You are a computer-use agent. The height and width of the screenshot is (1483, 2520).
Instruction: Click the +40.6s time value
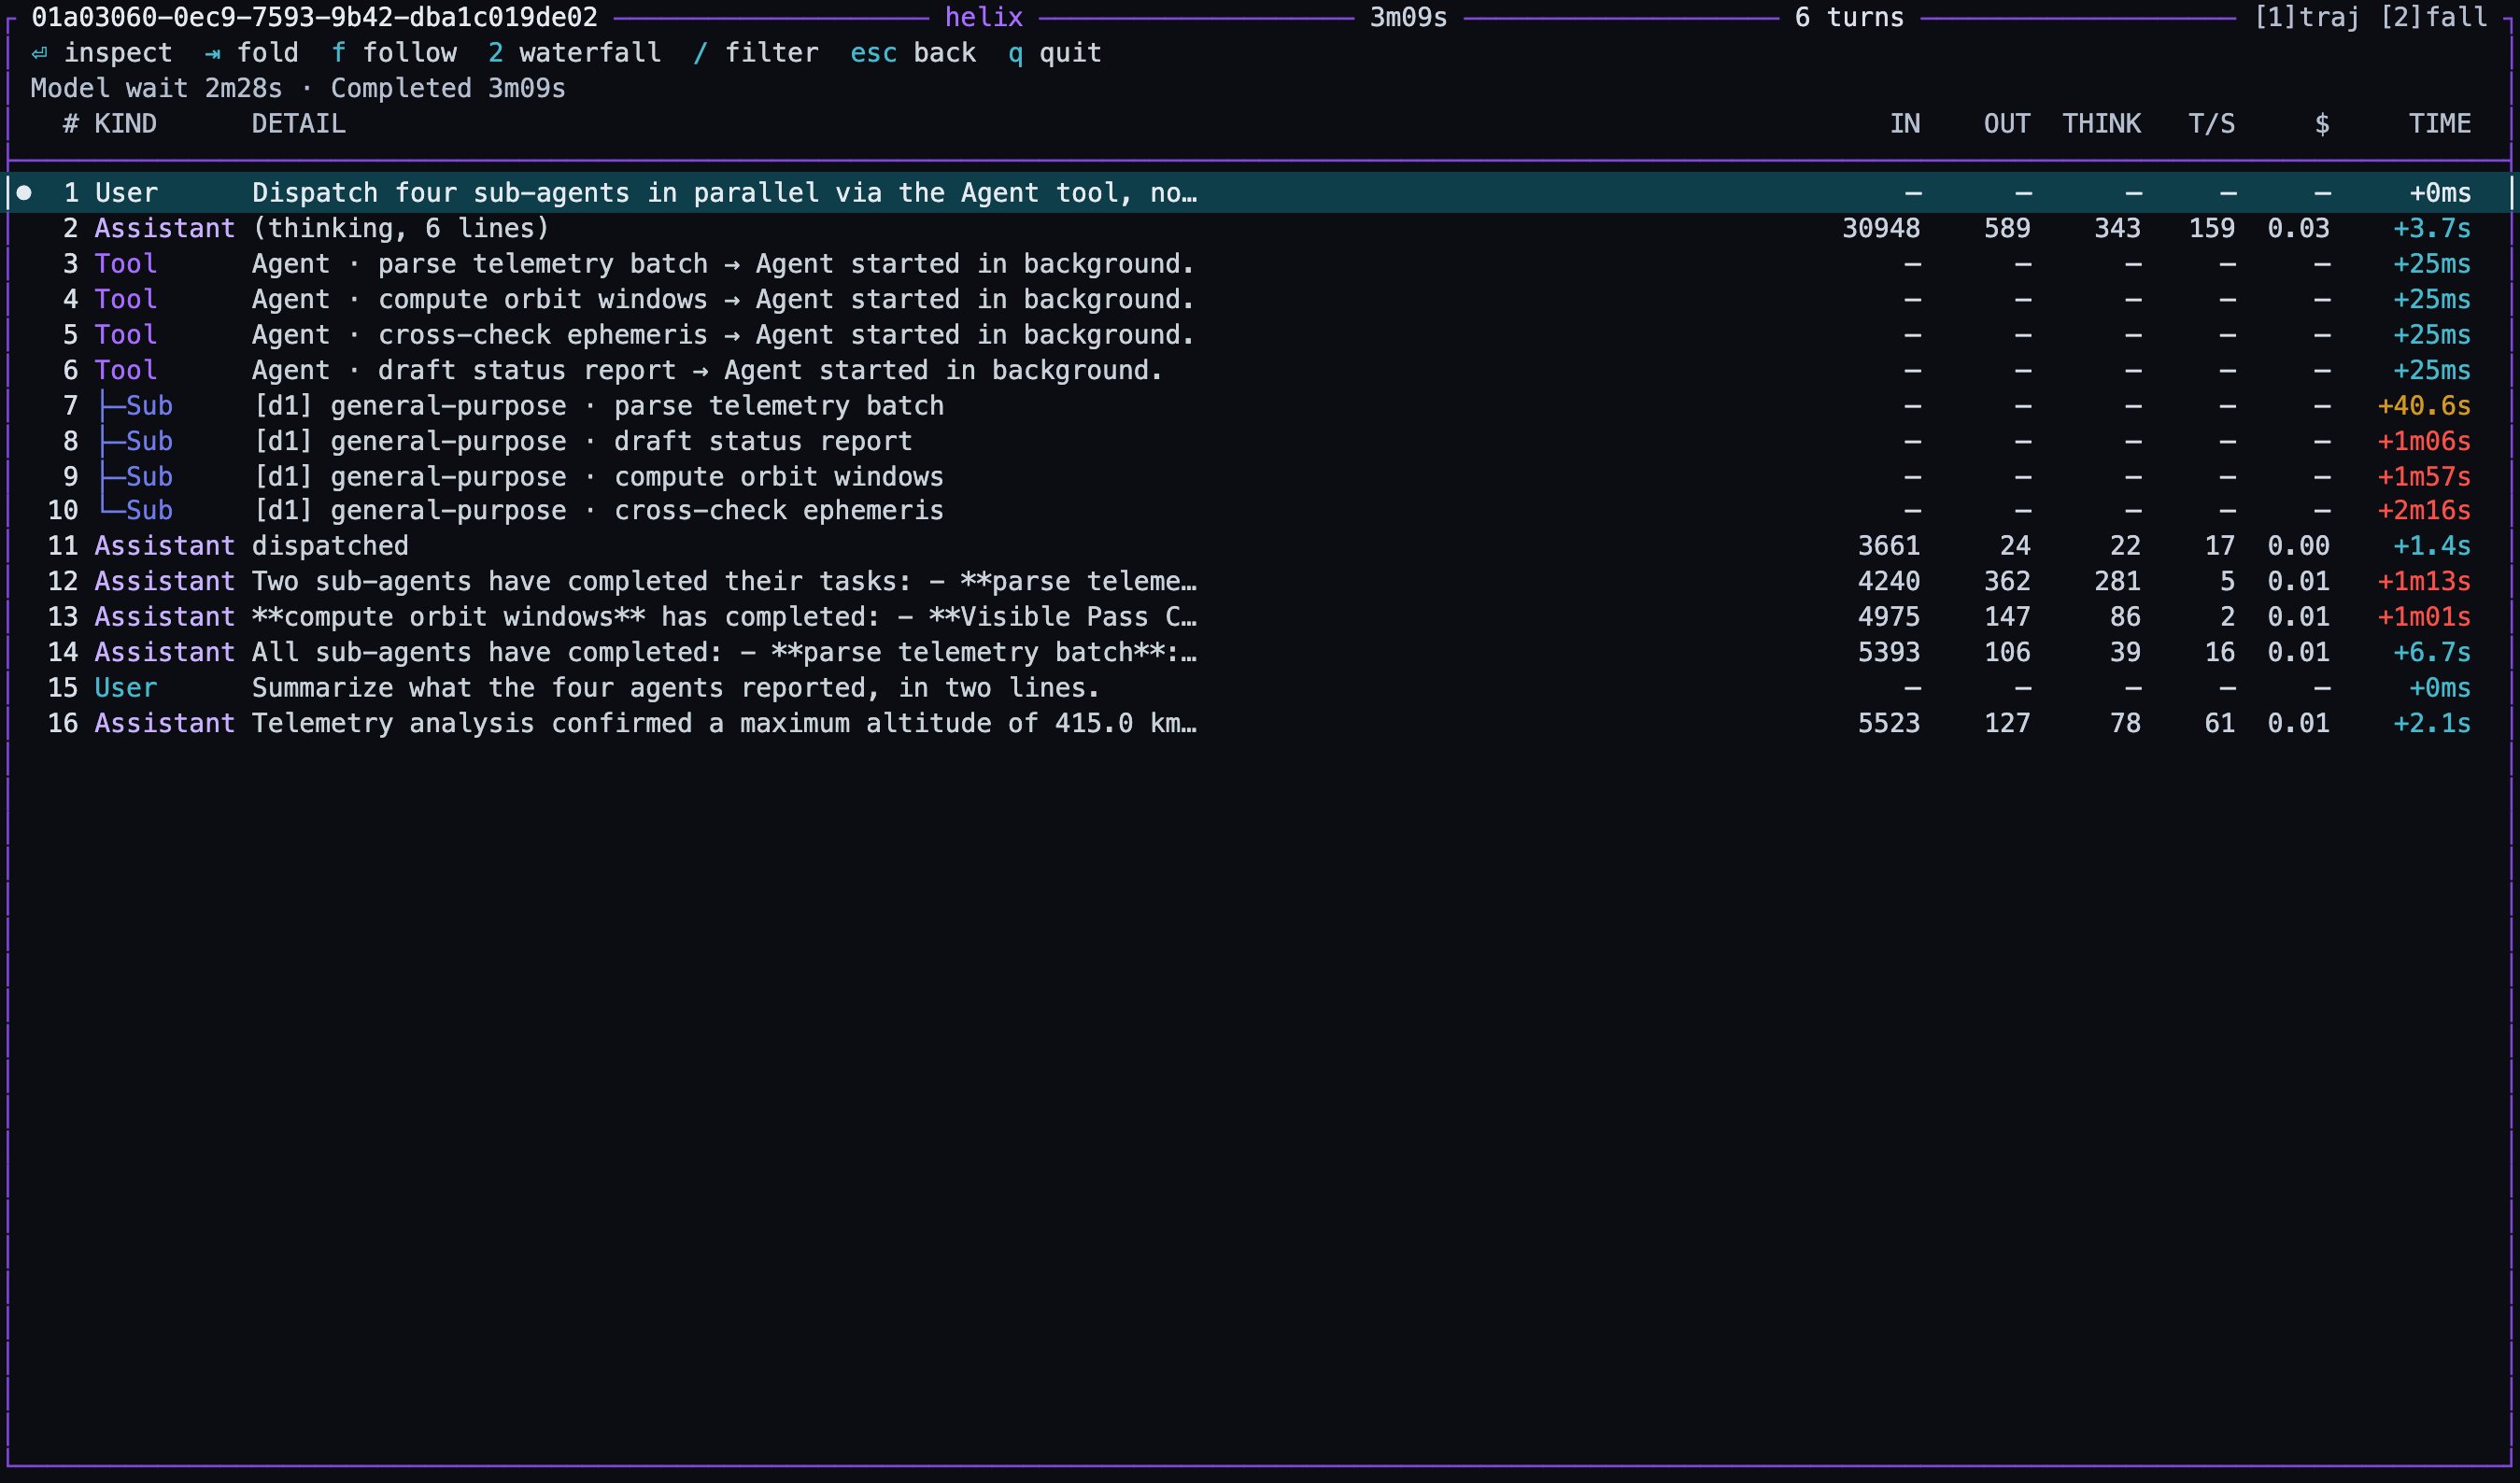(x=2424, y=406)
